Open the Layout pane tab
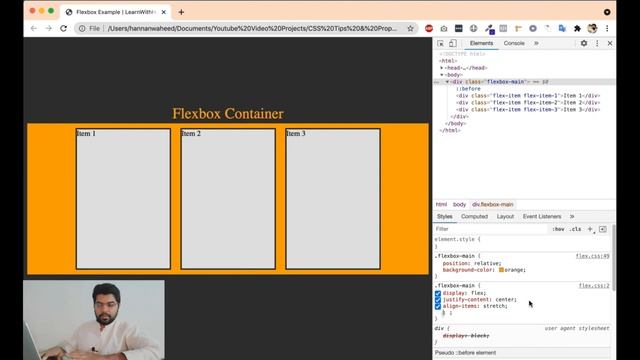640x360 pixels. pyautogui.click(x=505, y=217)
